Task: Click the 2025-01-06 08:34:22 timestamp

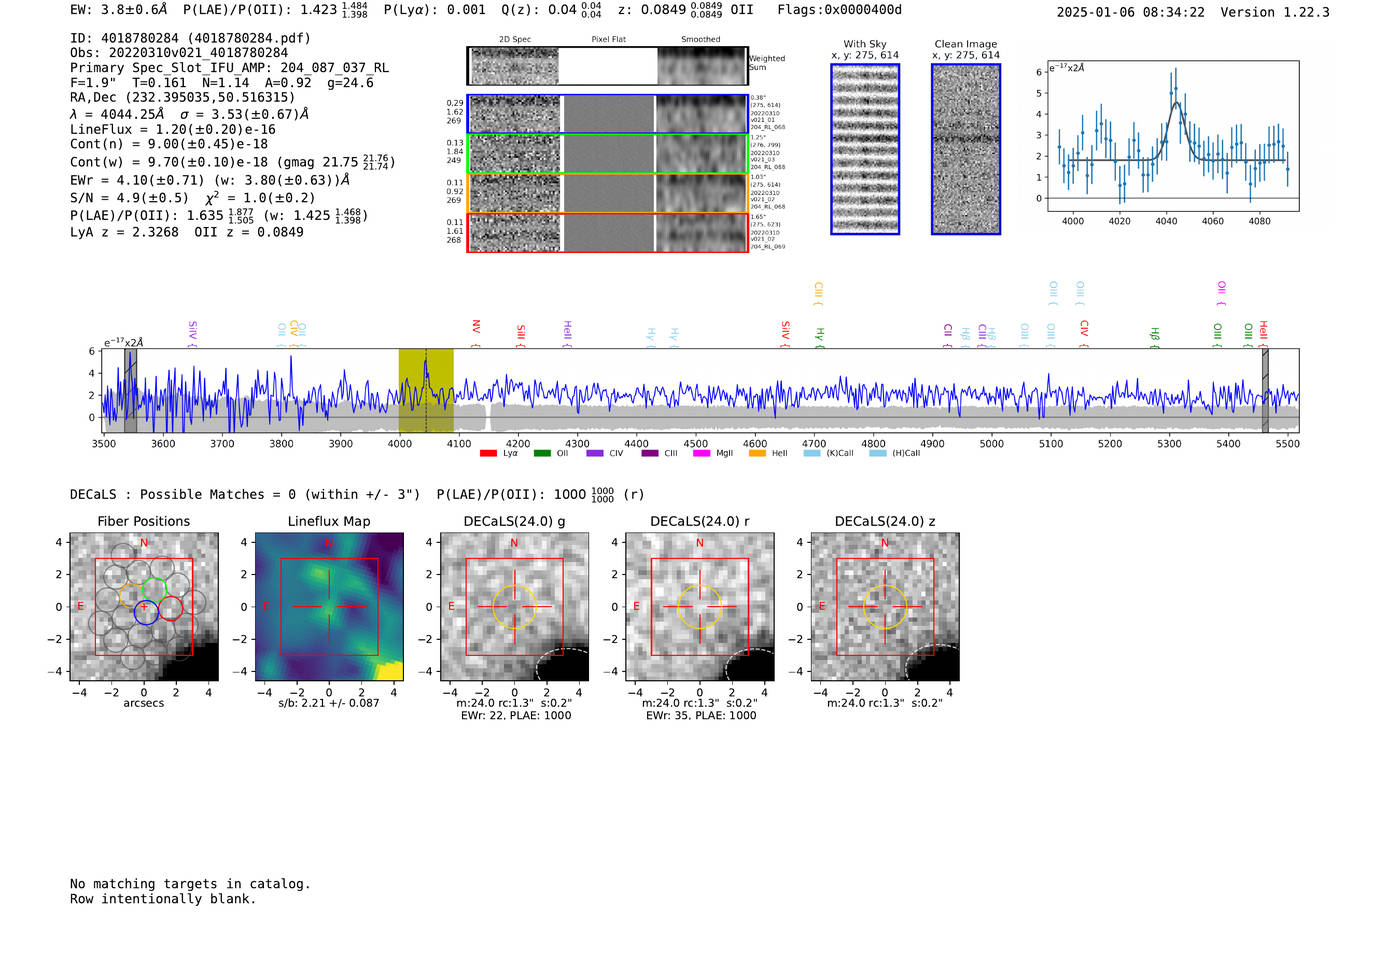Action: (1130, 12)
